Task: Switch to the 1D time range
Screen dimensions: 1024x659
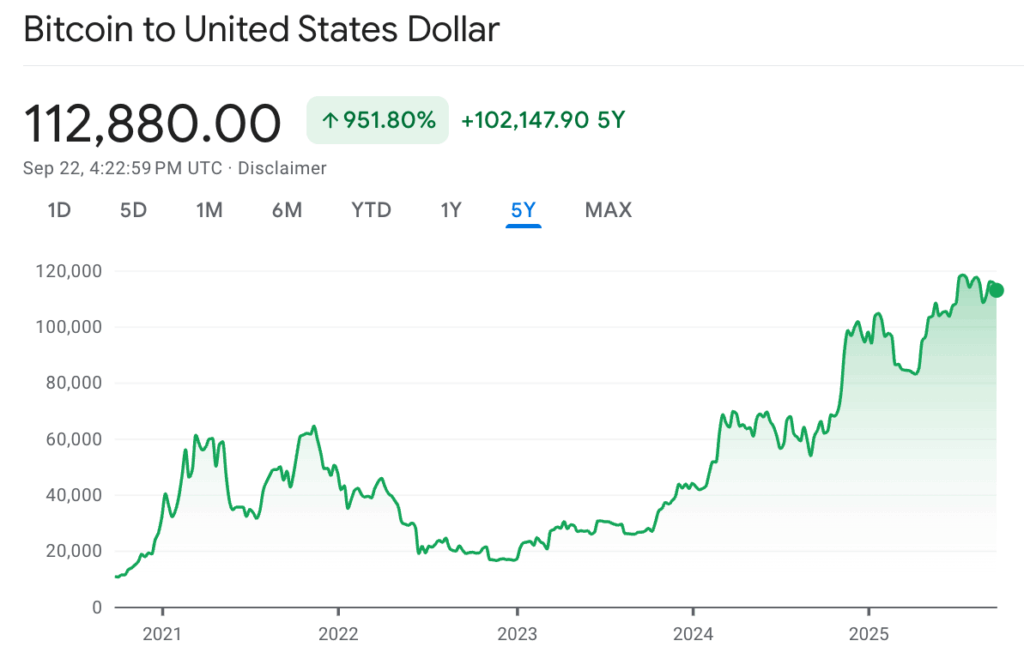Action: pos(59,210)
